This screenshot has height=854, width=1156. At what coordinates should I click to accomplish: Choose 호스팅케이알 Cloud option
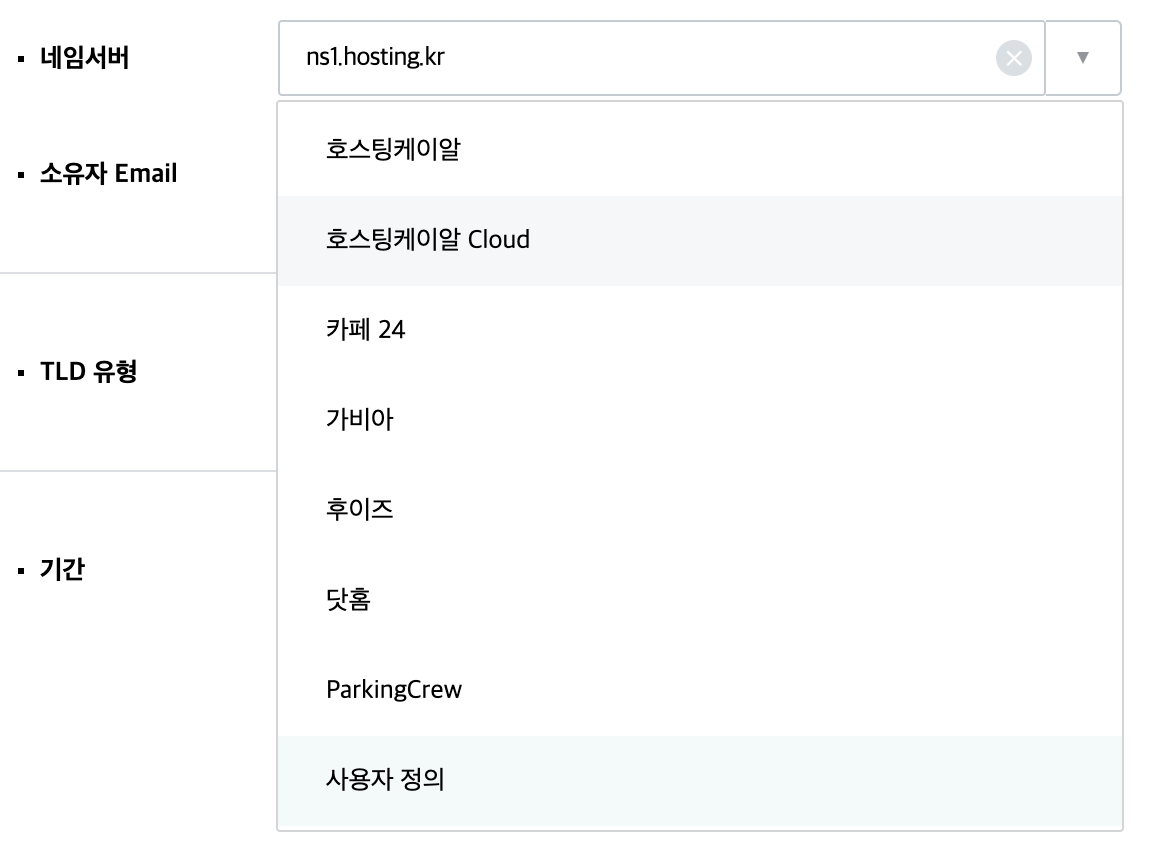pos(700,240)
